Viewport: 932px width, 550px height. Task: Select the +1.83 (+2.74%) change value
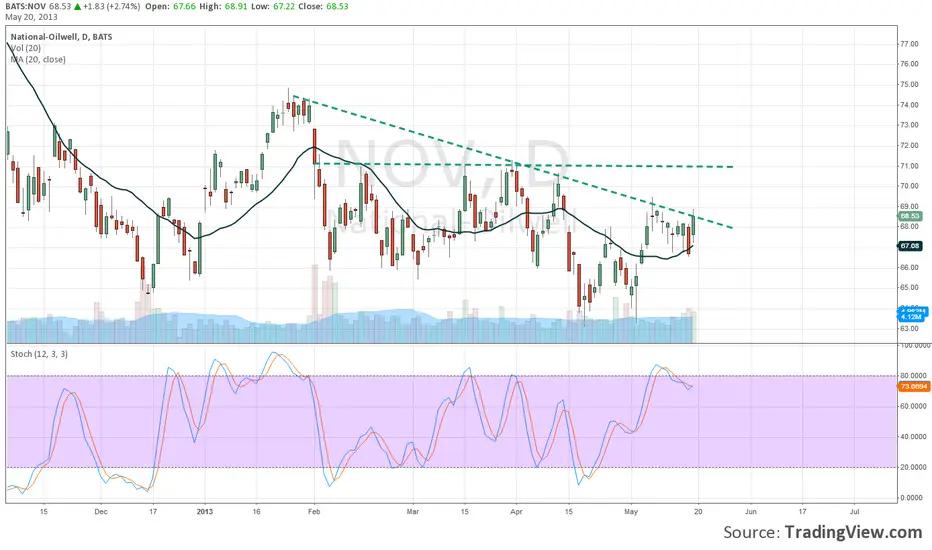(112, 7)
